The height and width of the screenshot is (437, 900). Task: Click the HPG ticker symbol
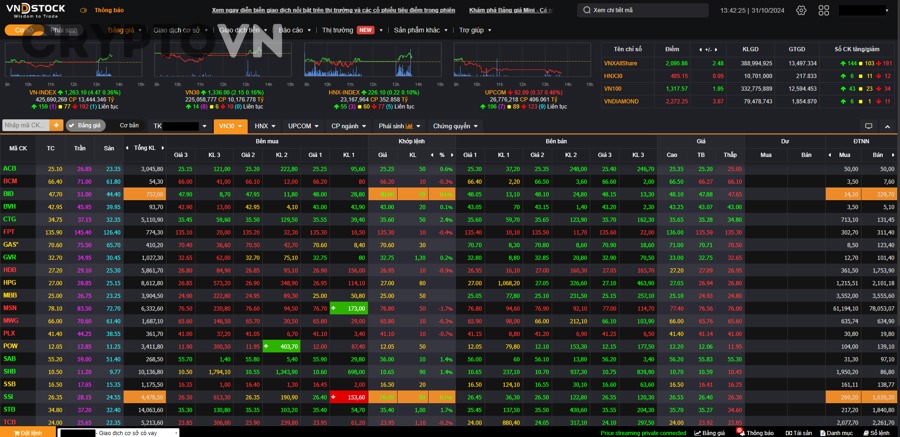pos(9,283)
